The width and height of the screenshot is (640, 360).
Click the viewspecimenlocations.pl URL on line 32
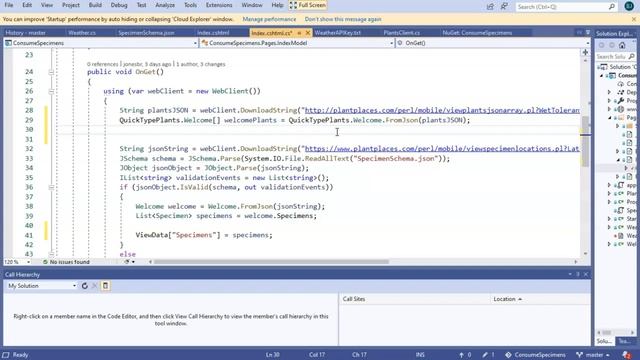coord(442,149)
